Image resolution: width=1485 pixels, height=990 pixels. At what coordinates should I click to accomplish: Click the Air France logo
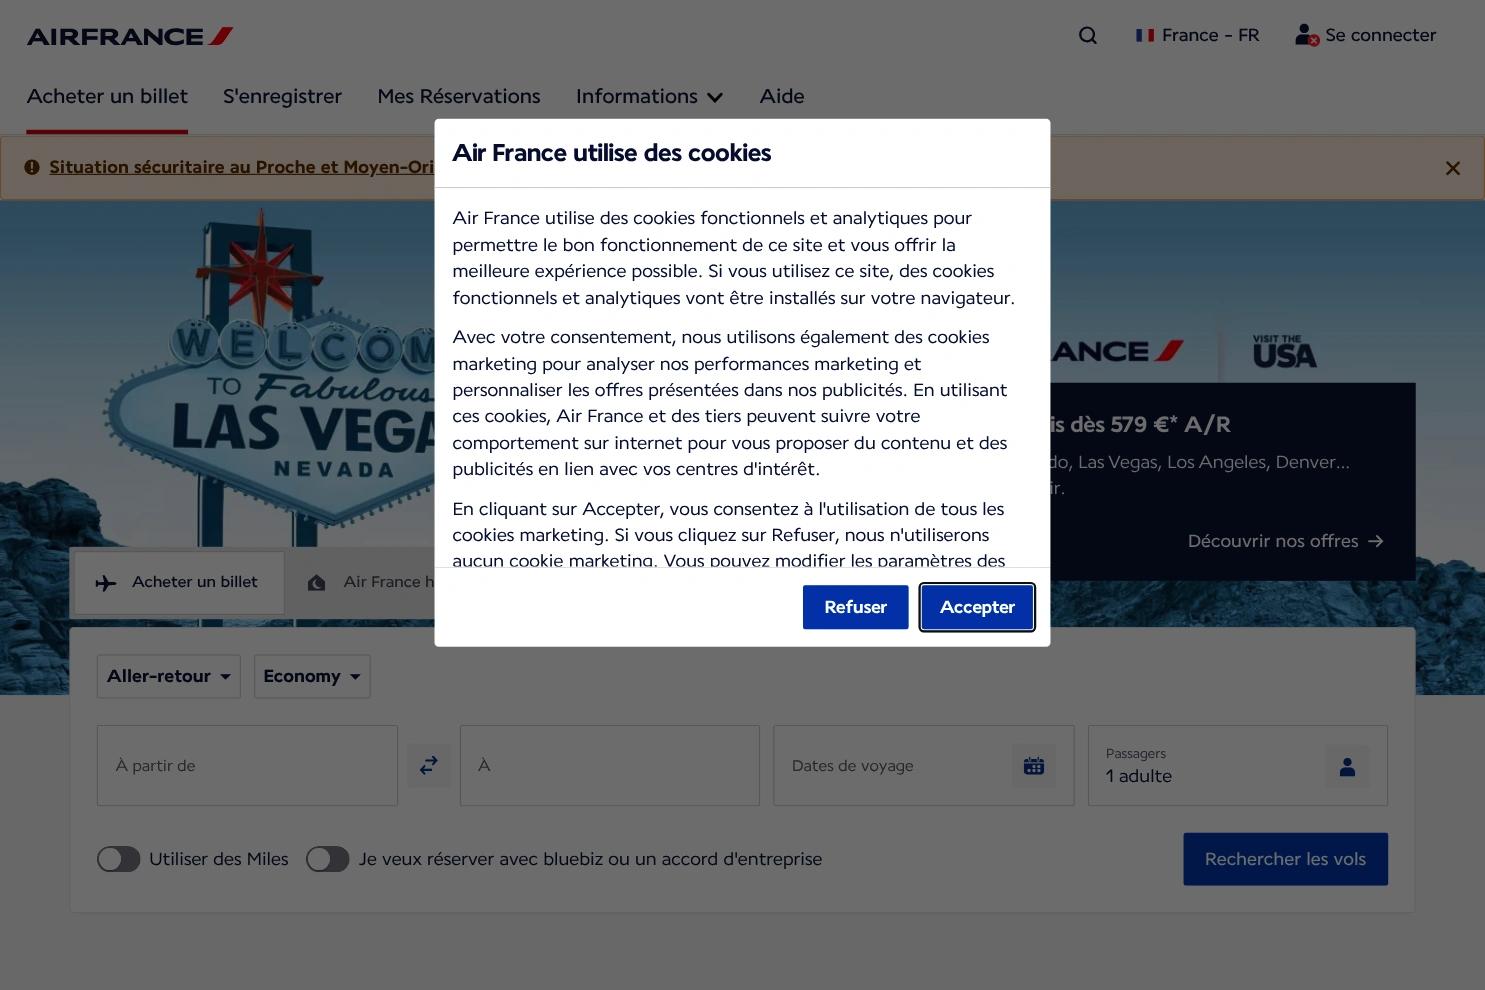tap(130, 36)
